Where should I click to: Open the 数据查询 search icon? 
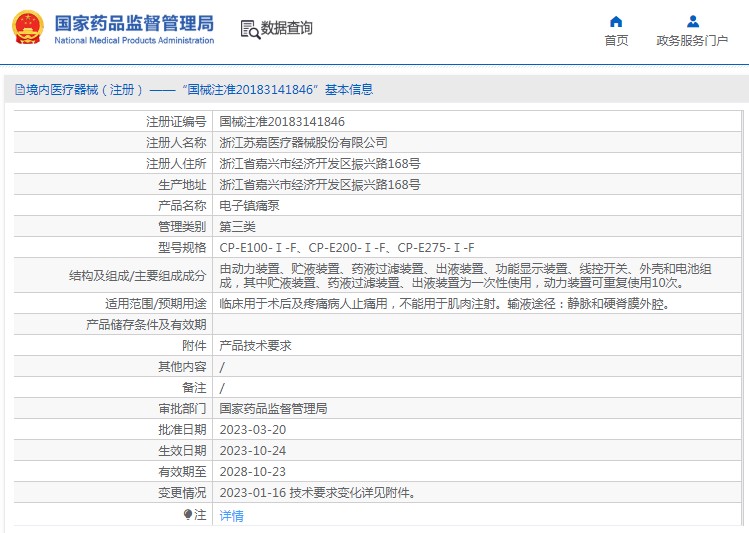[x=250, y=29]
